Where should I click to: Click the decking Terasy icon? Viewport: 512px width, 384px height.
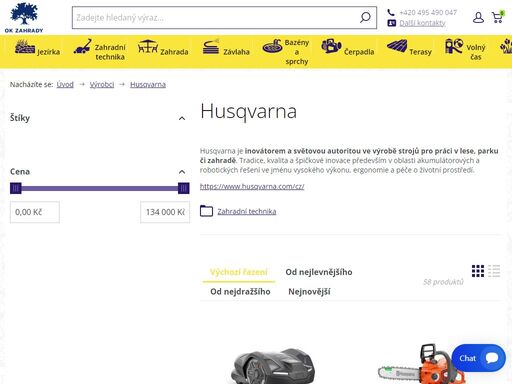[x=397, y=46]
